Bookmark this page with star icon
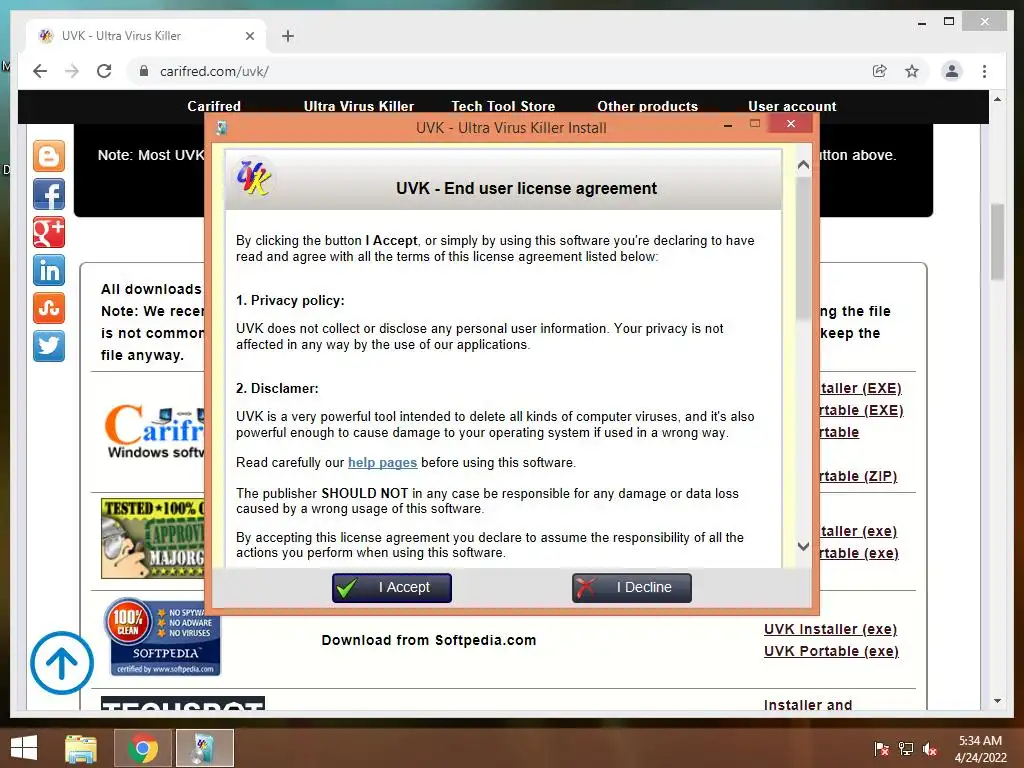This screenshot has width=1024, height=768. coord(912,71)
